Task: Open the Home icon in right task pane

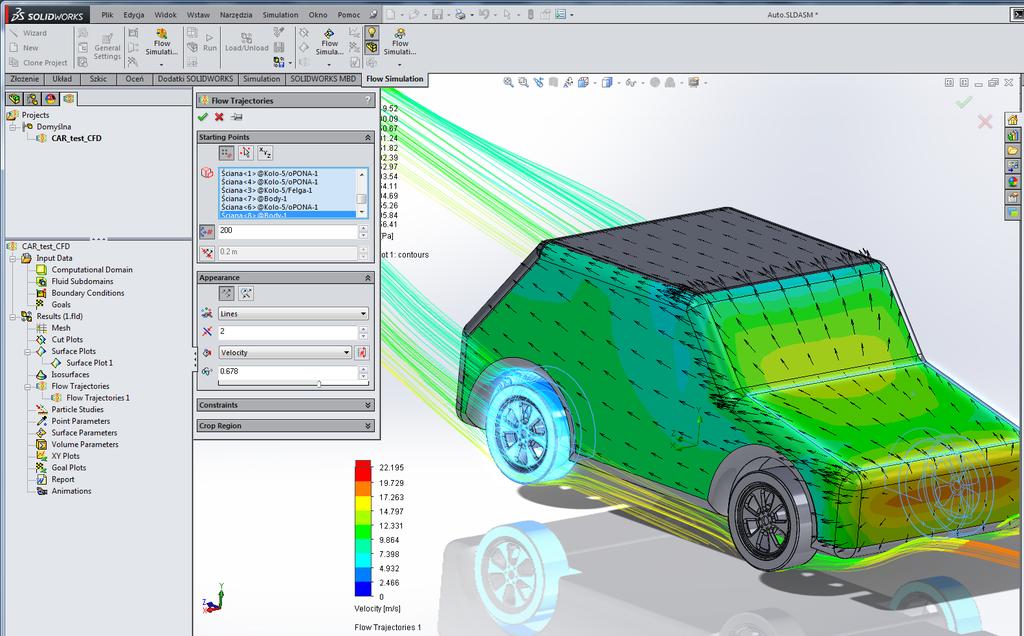Action: tap(1012, 120)
